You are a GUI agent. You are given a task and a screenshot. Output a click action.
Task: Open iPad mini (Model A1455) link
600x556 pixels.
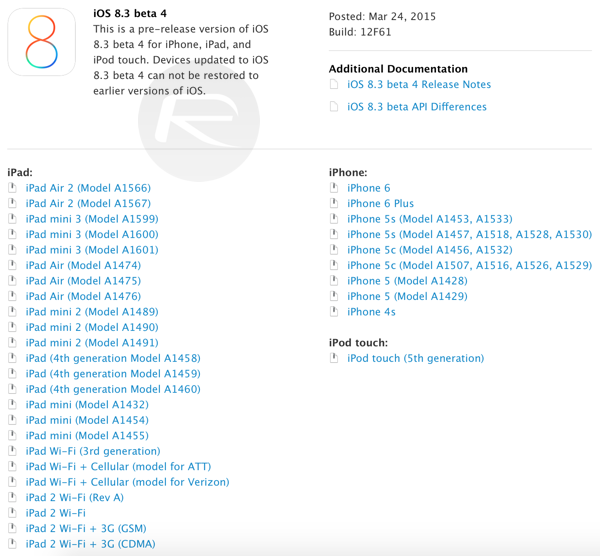(87, 435)
